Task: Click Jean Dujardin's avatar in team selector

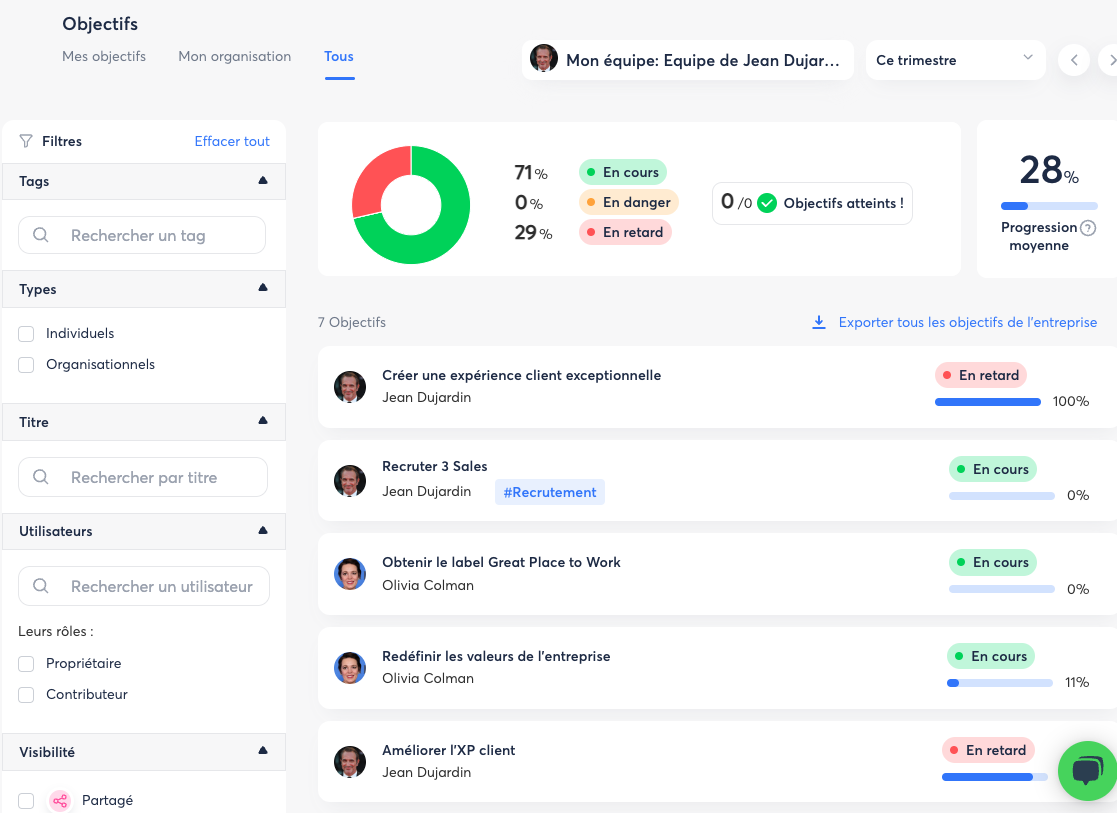Action: click(x=544, y=59)
